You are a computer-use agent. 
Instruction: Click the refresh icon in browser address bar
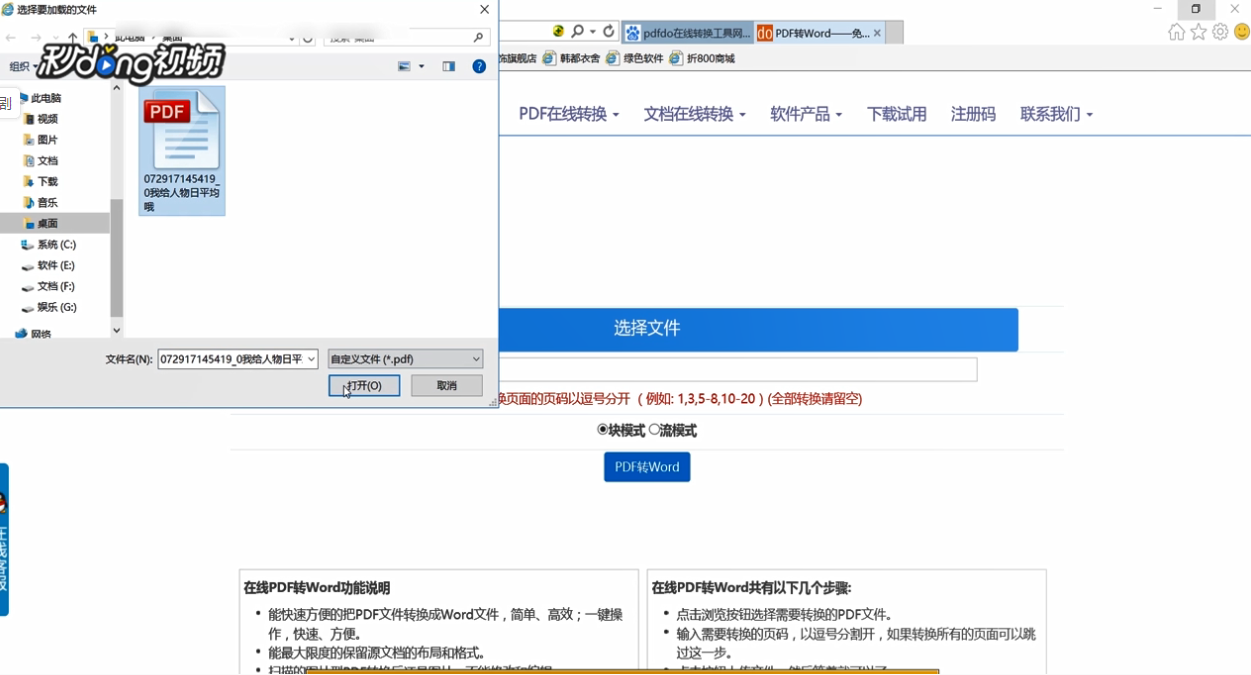[x=608, y=31]
